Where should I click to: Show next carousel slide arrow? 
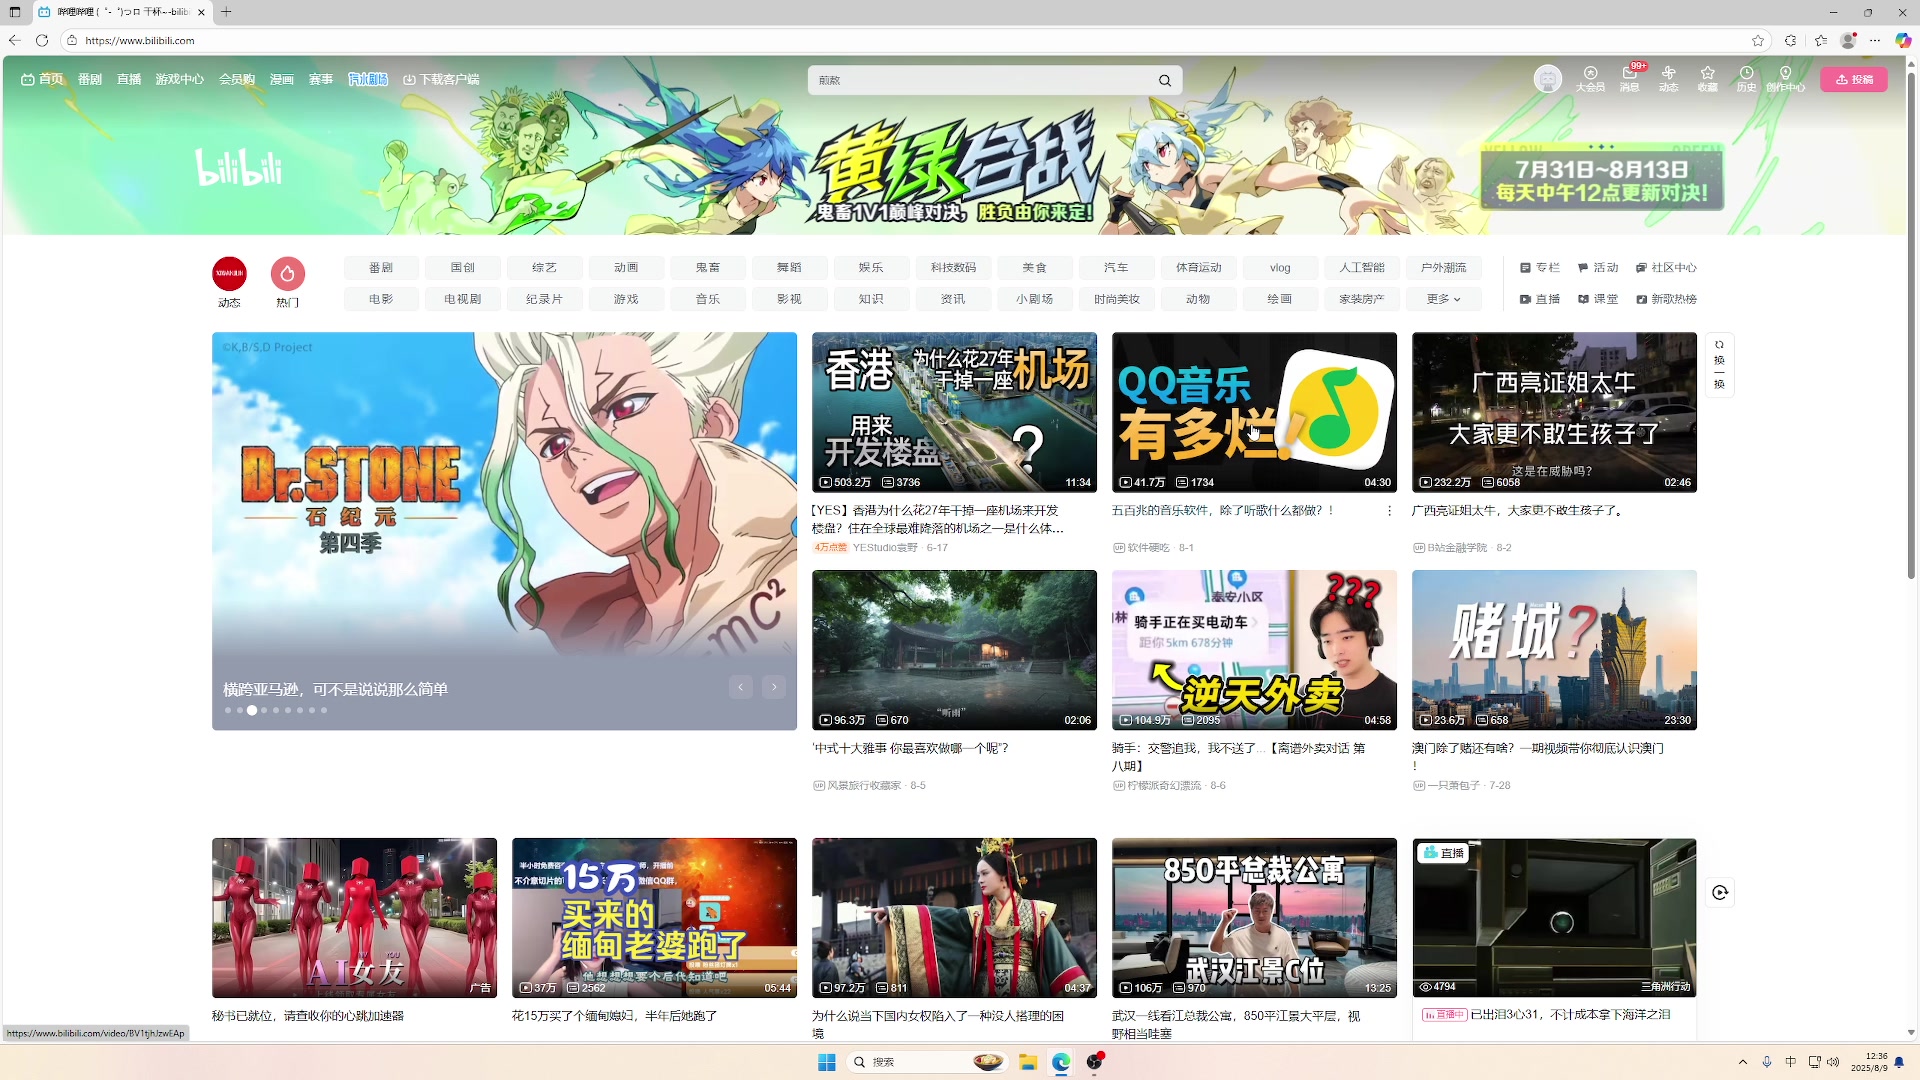pos(774,687)
